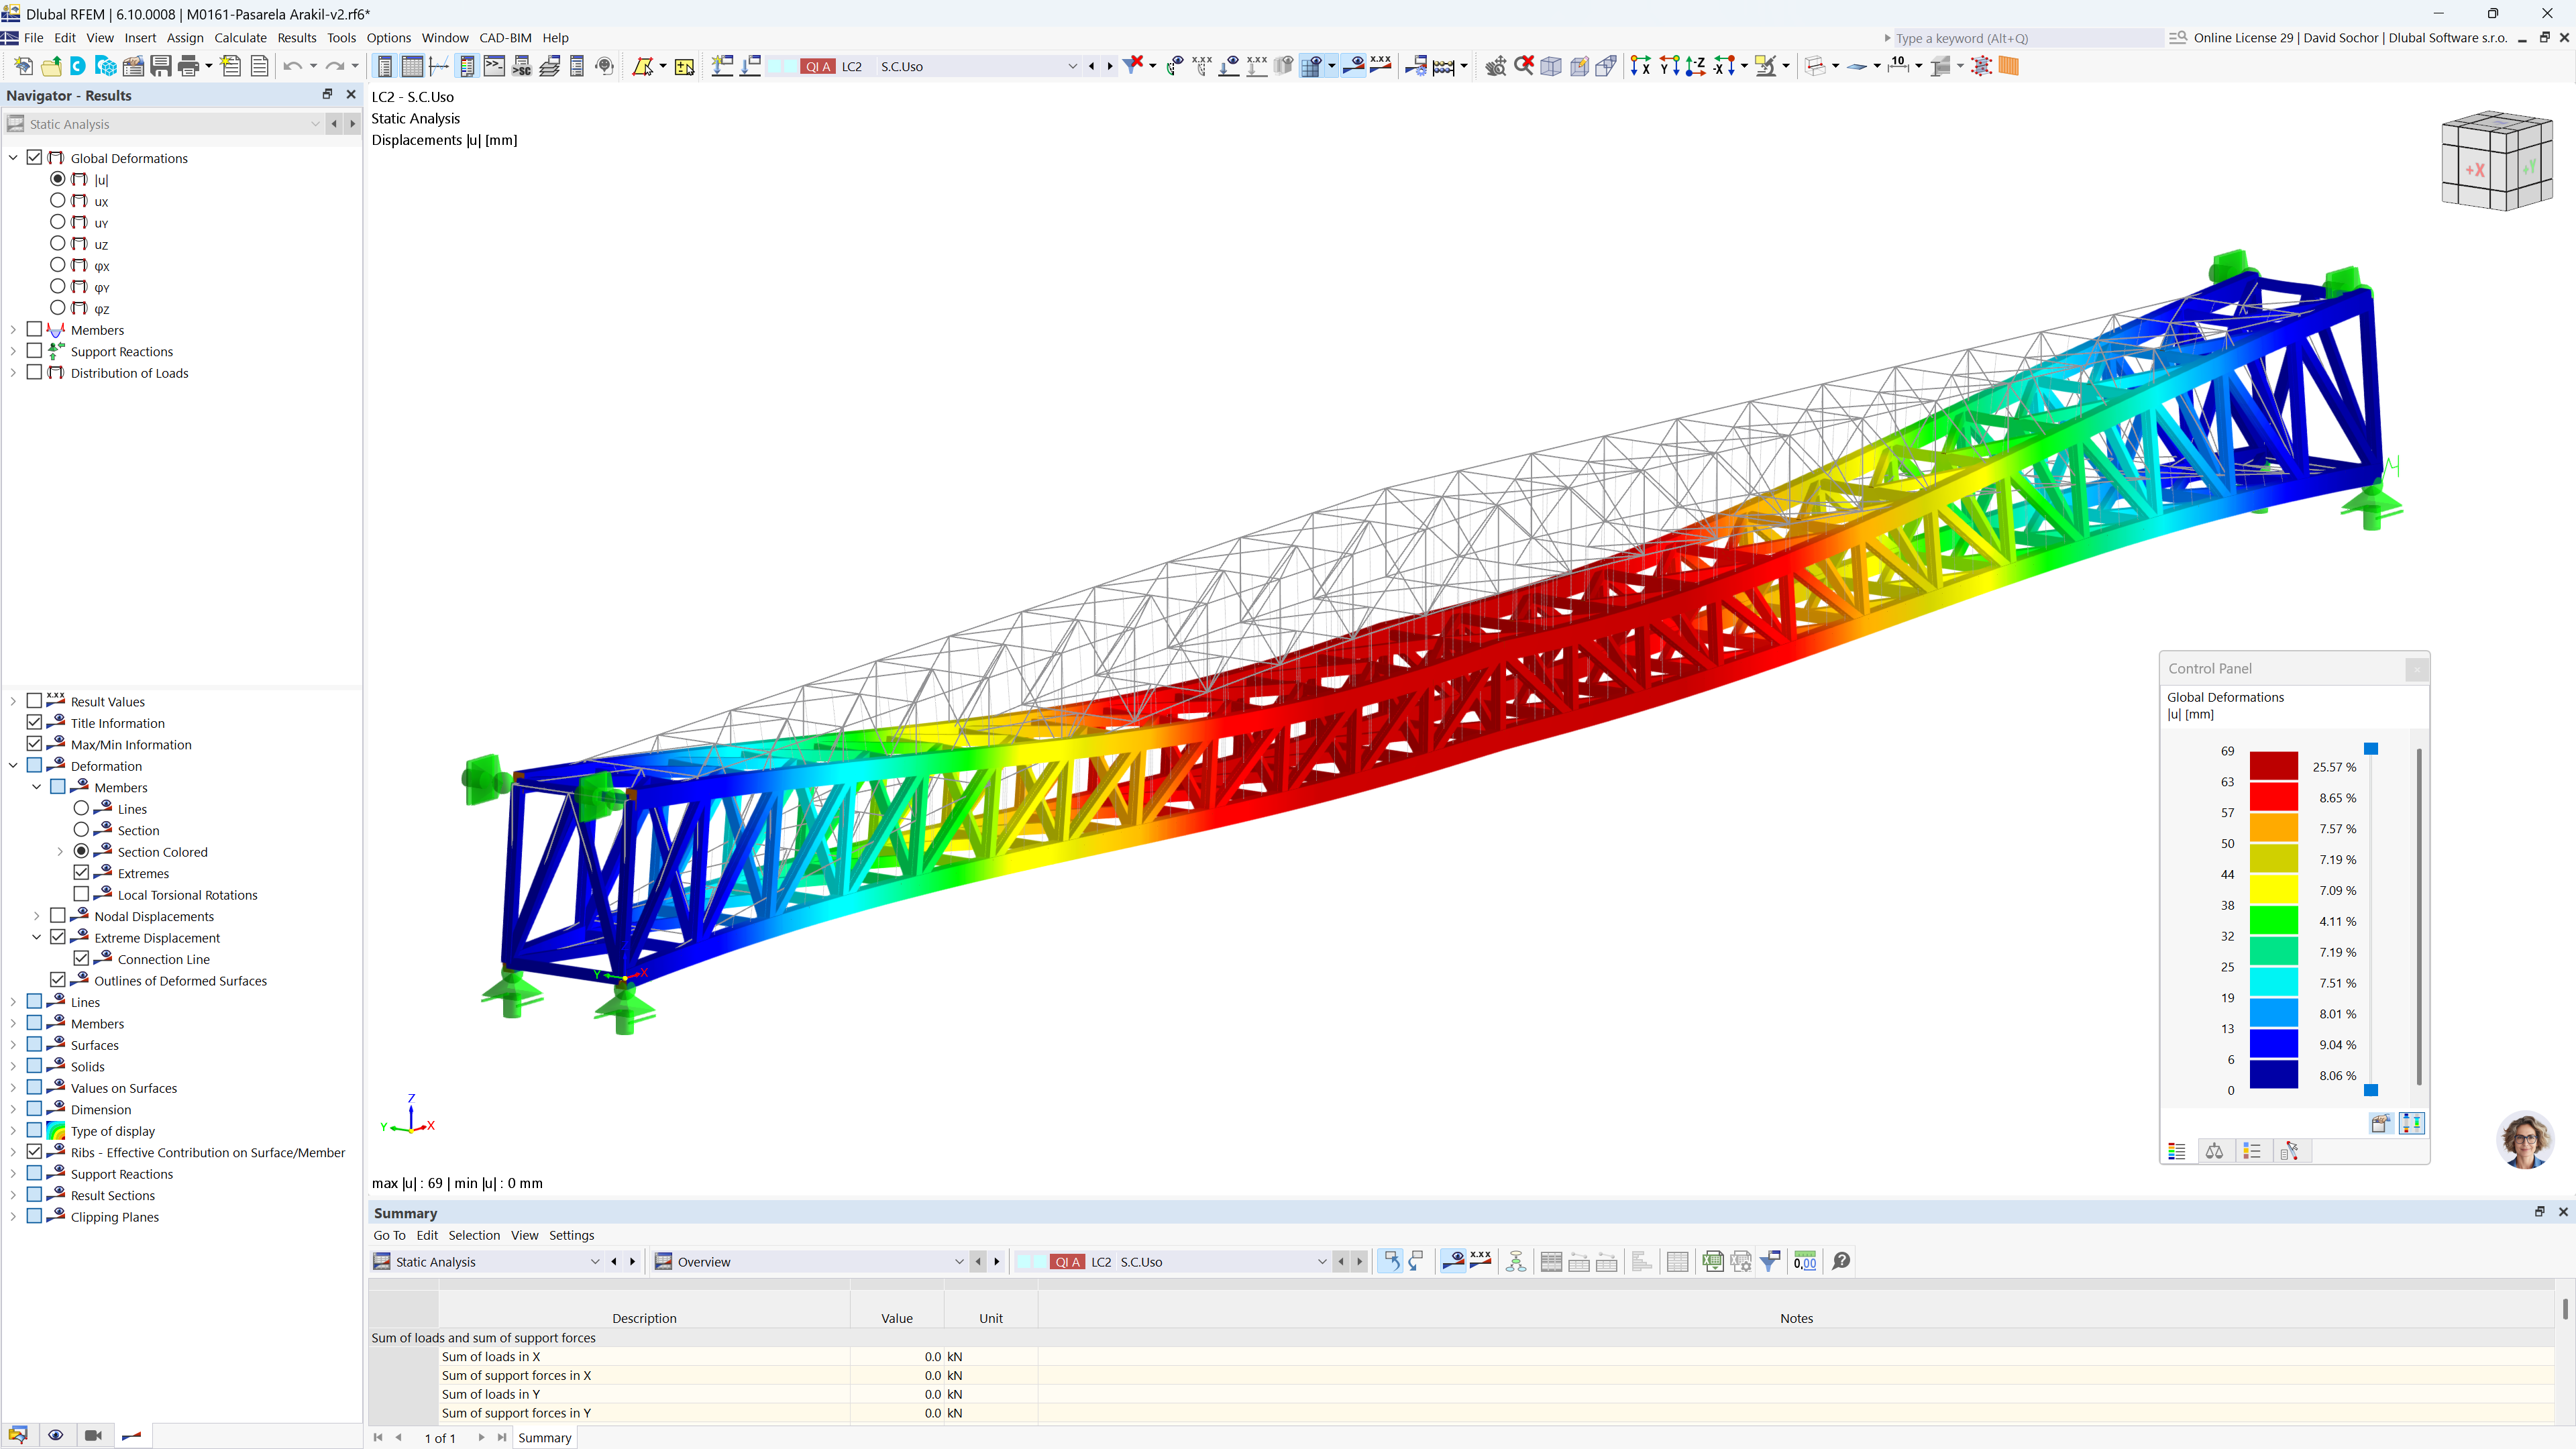Expand the Support Reactions tree item

click(13, 351)
